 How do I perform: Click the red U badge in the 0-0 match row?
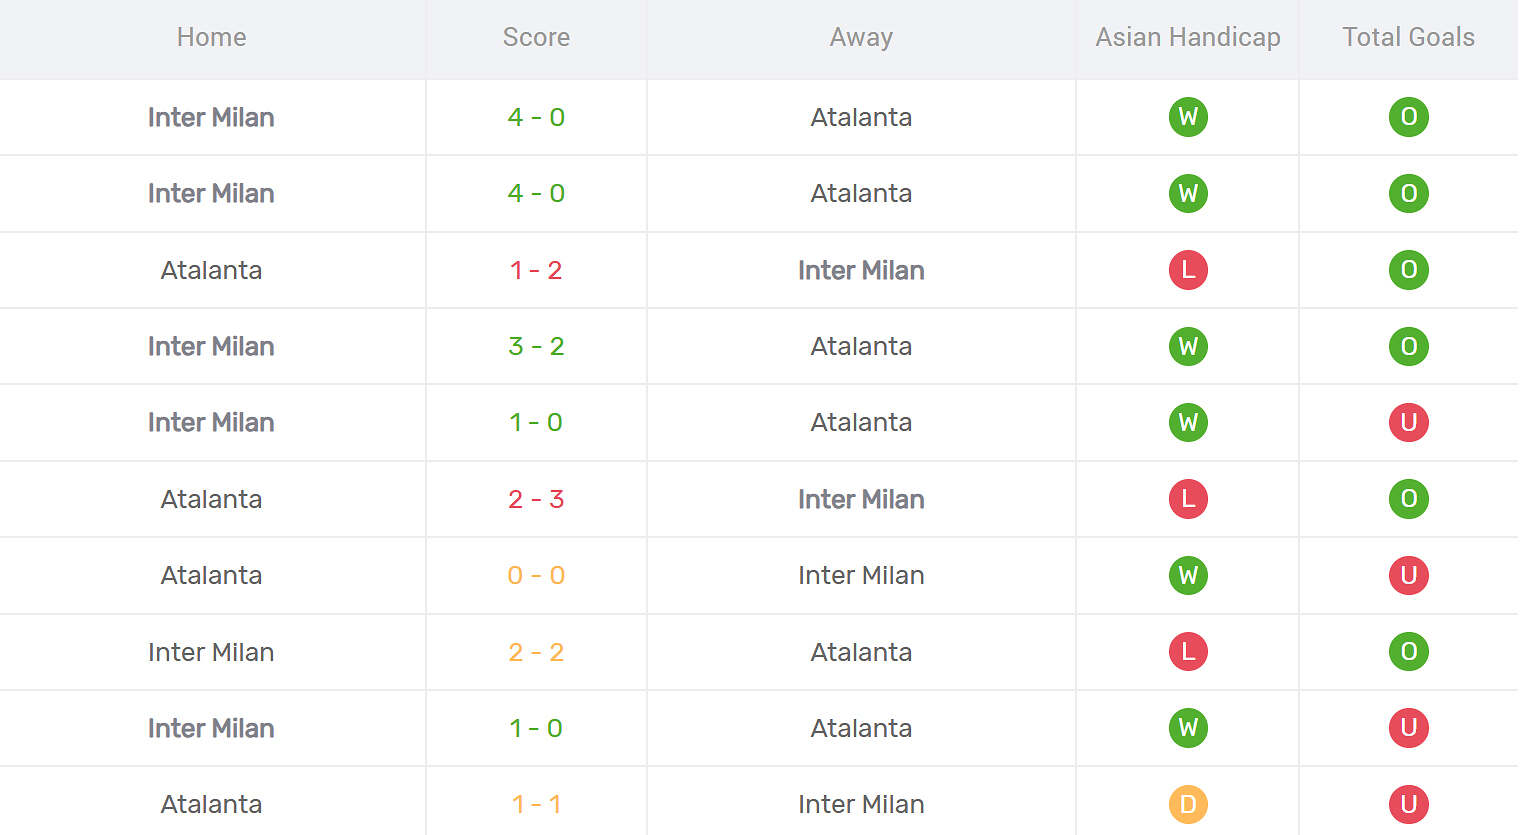pos(1408,575)
